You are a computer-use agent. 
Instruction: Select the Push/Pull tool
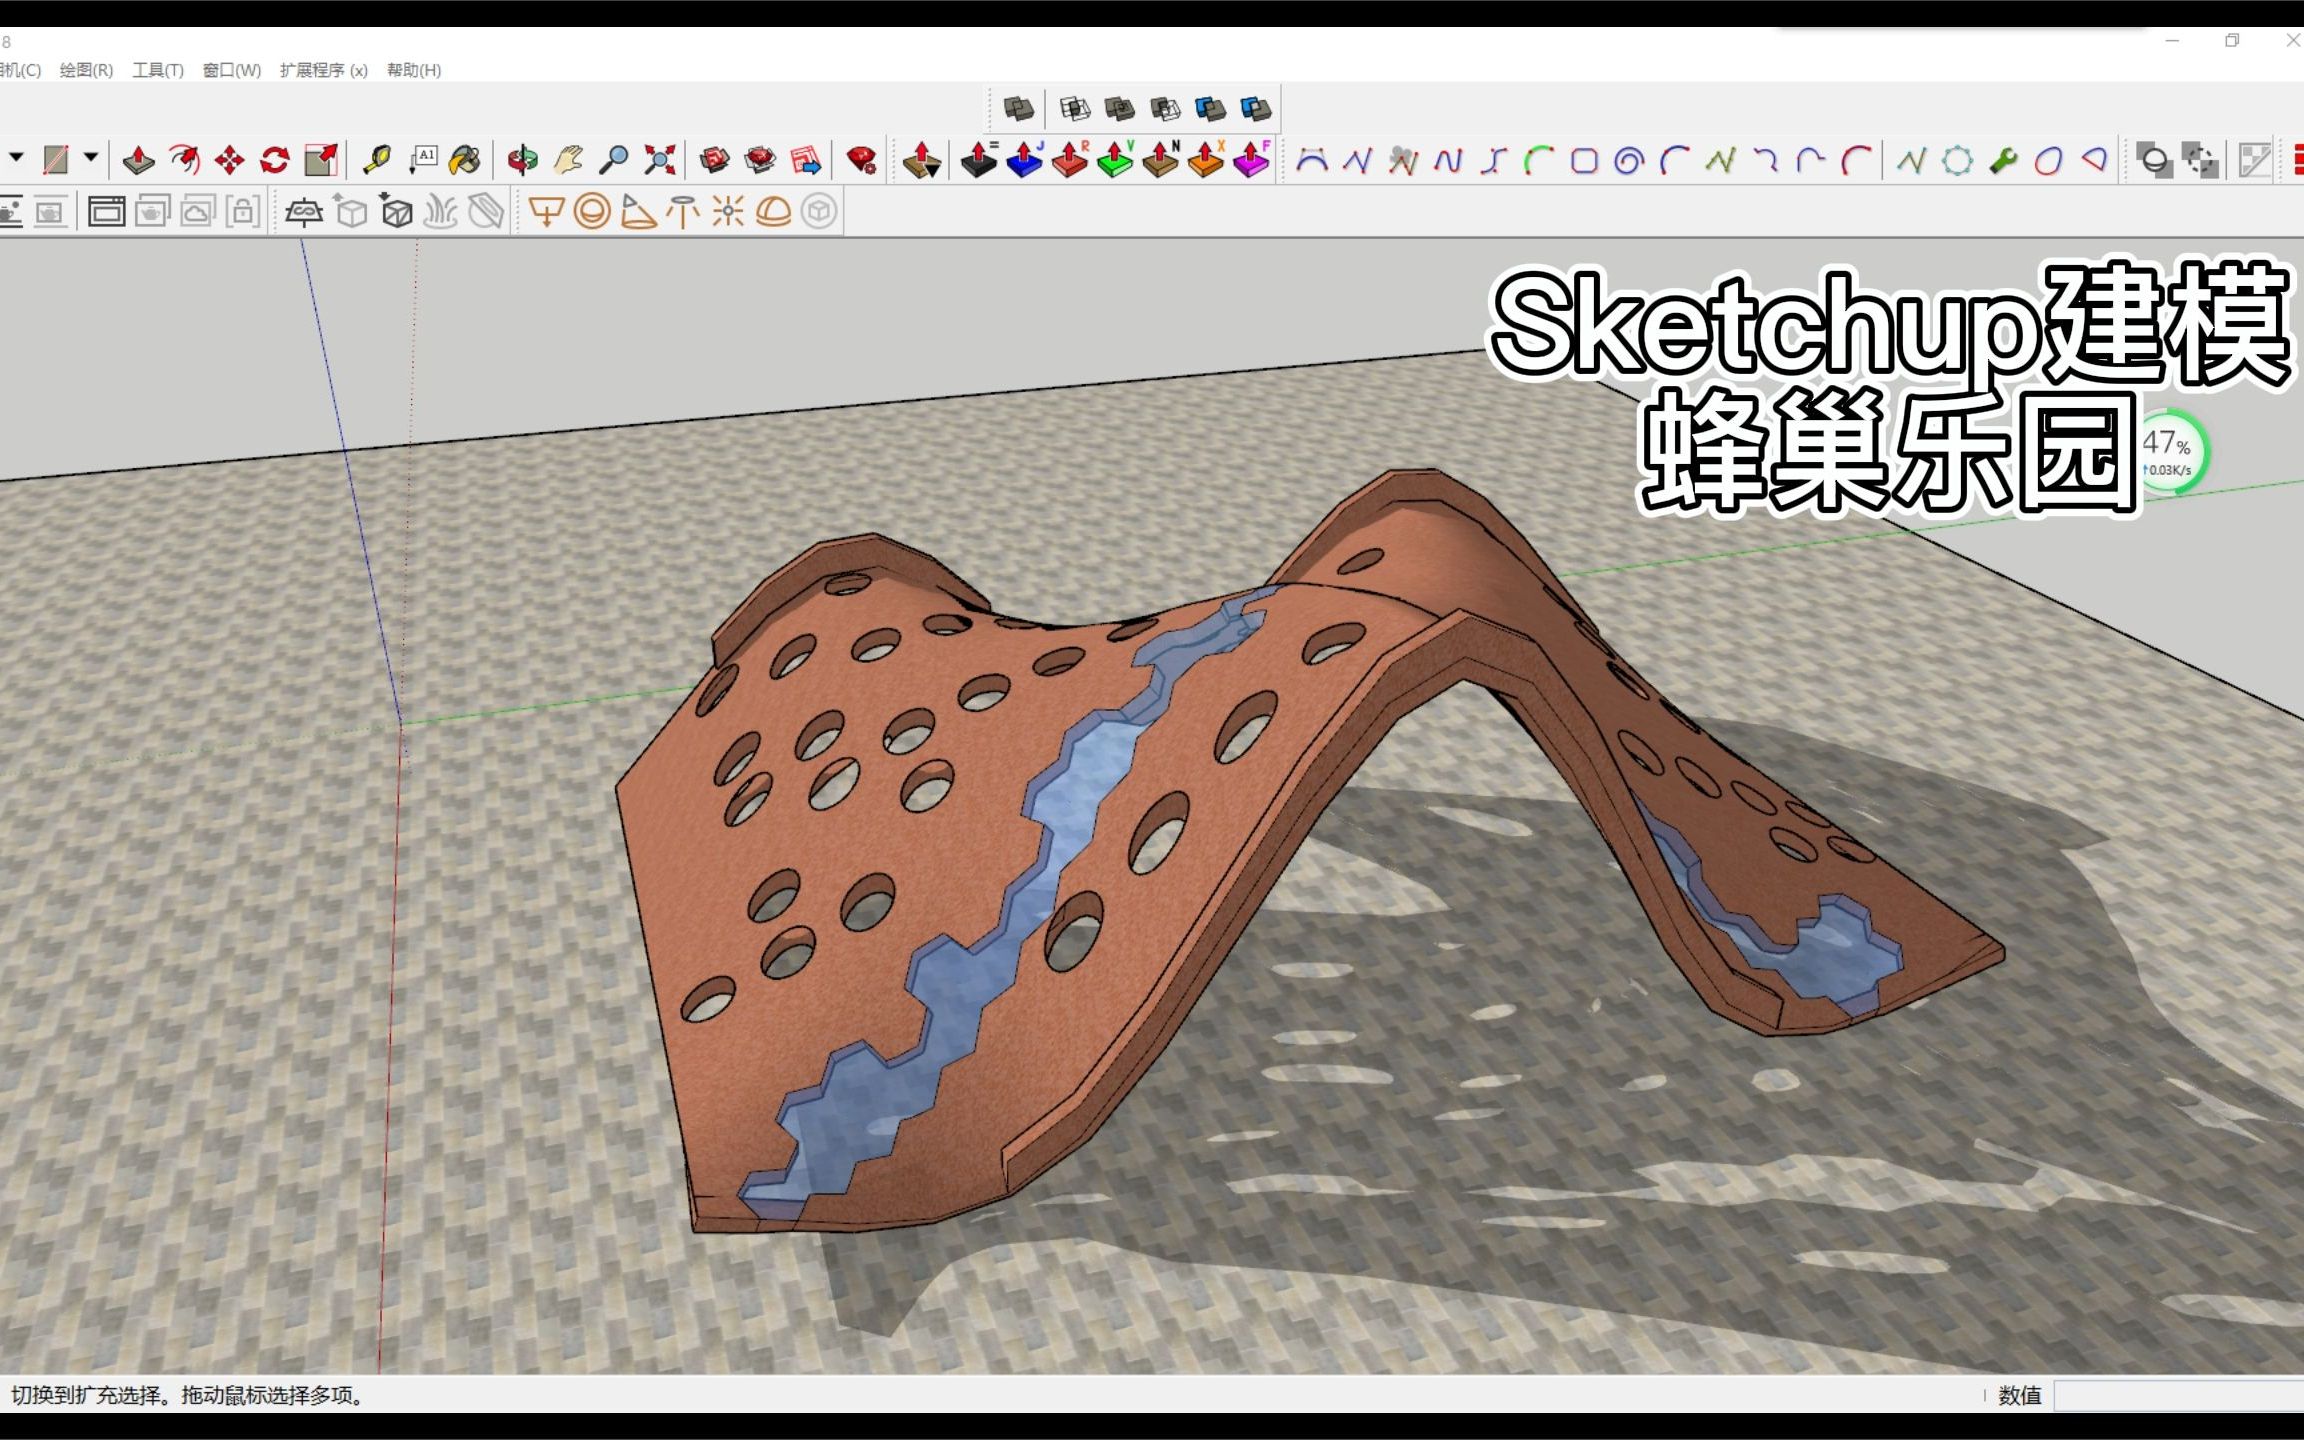click(x=138, y=160)
